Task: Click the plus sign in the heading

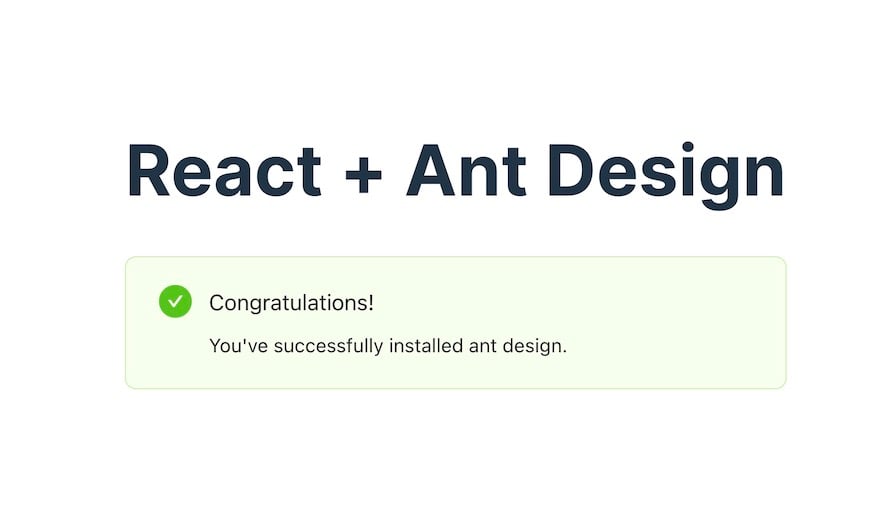Action: click(x=364, y=175)
